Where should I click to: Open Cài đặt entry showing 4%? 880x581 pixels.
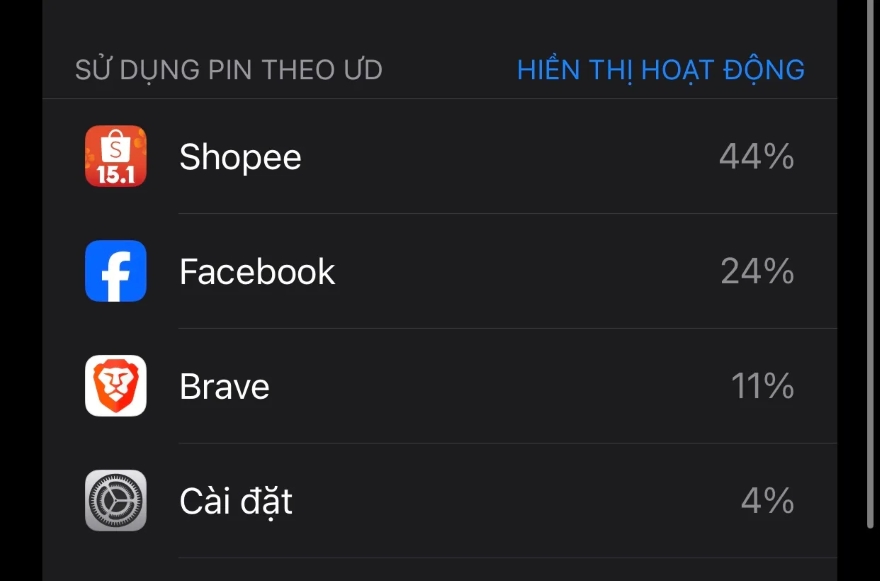click(x=440, y=501)
